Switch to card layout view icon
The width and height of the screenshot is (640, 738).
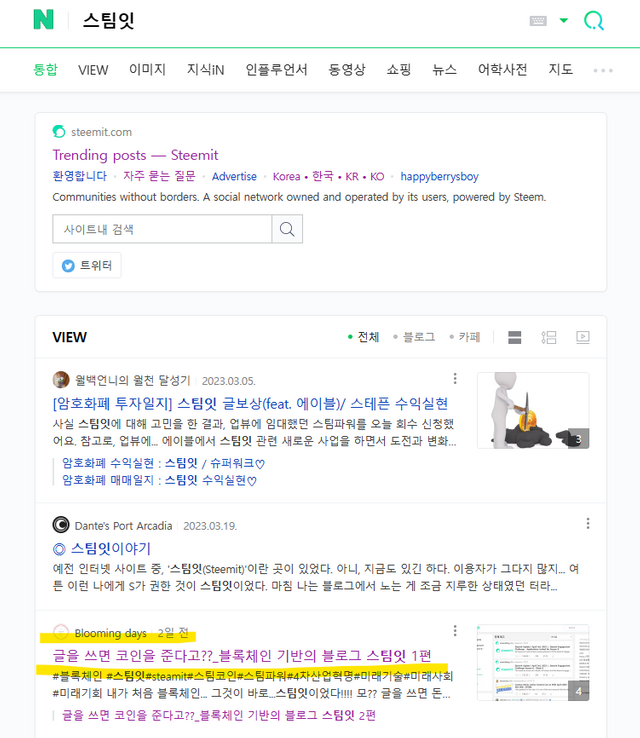click(514, 337)
